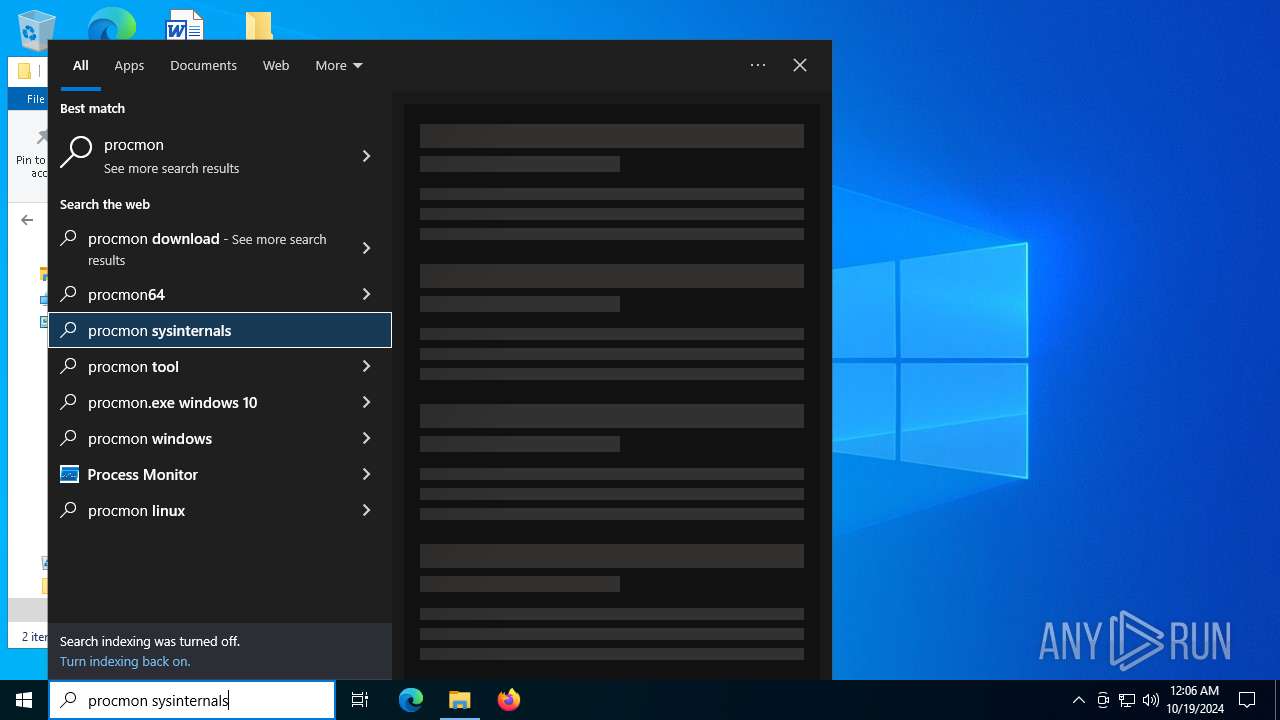Open the volume control in the tray
Viewport: 1280px width, 720px height.
[x=1150, y=700]
